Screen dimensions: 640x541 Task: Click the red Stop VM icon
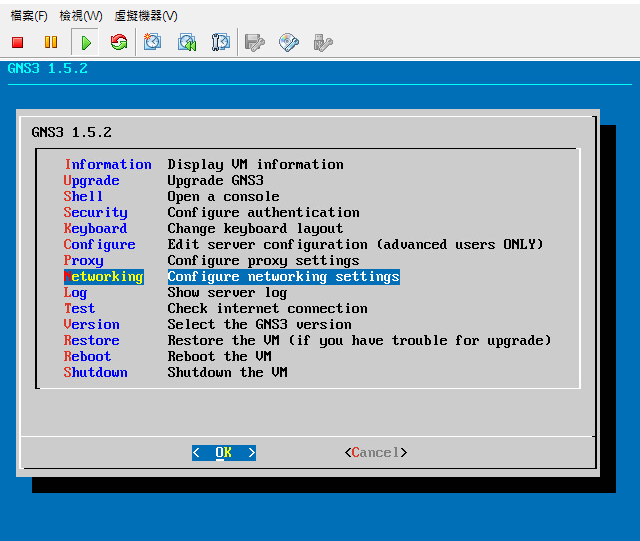point(18,42)
